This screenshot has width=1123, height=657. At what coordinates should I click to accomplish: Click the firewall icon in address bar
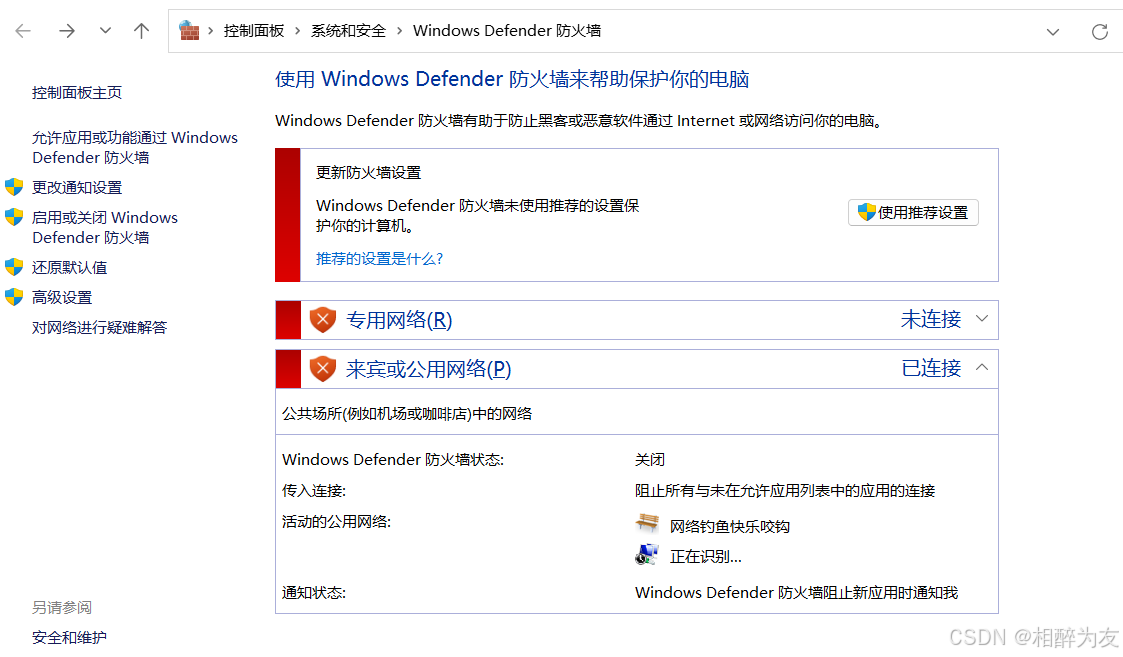189,31
